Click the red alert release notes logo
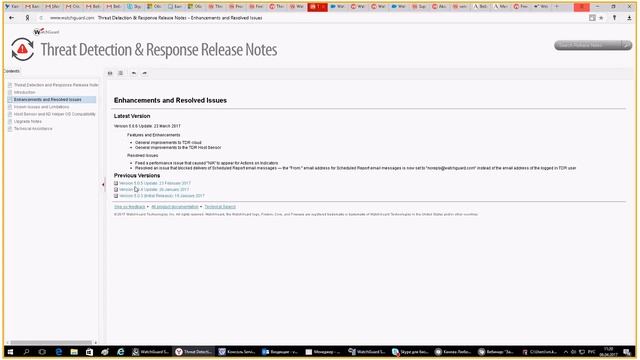640x360 pixels. [22, 49]
